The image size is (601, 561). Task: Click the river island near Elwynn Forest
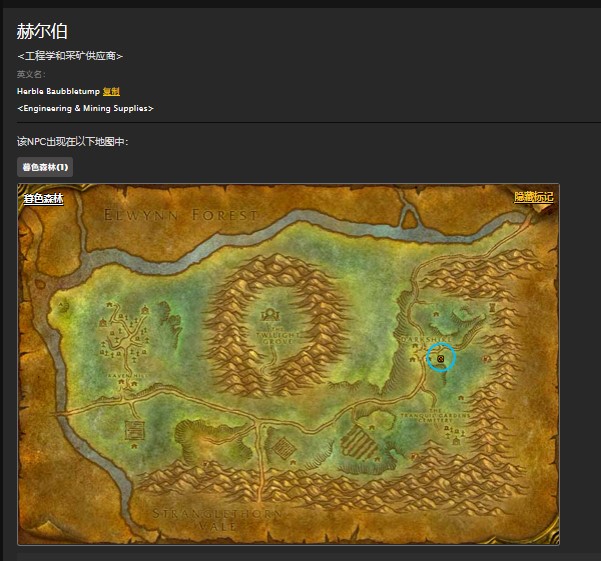pos(410,218)
